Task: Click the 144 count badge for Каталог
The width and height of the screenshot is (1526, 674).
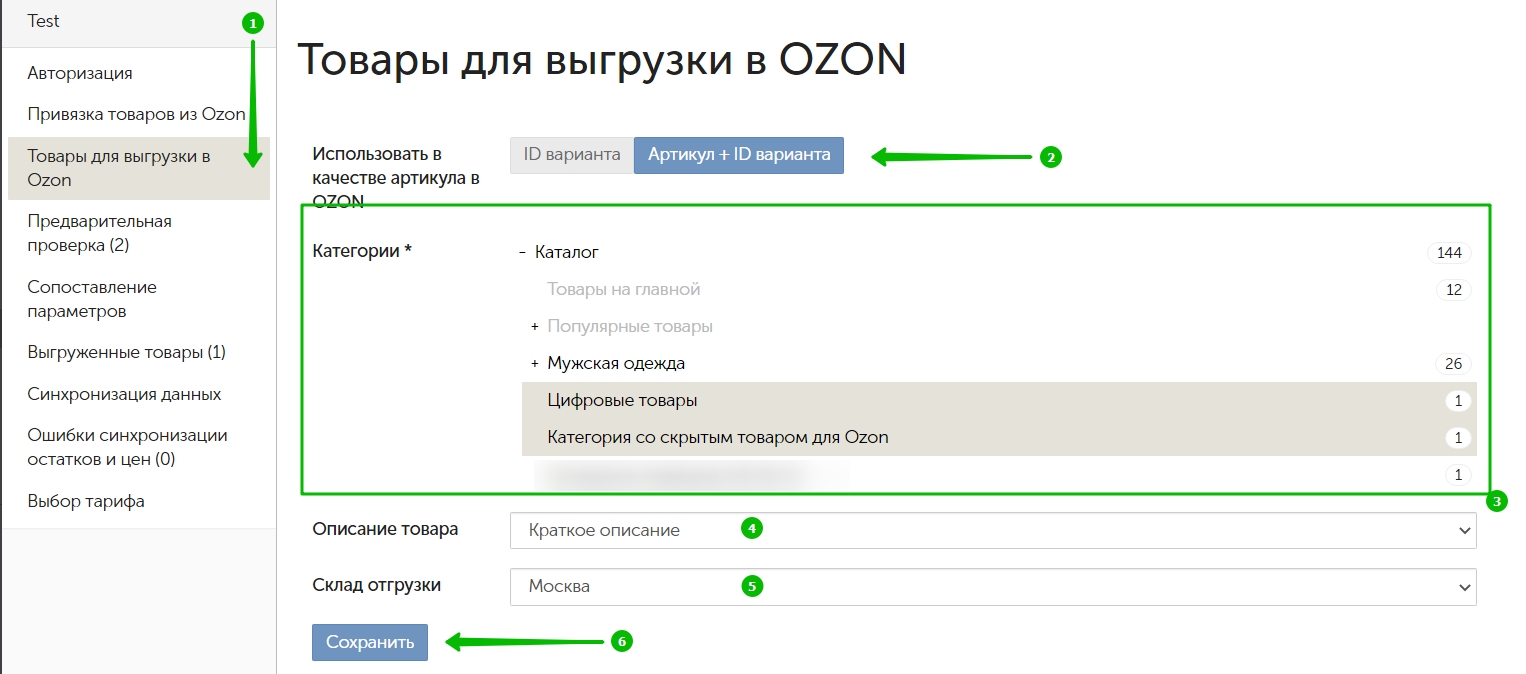Action: [1449, 253]
